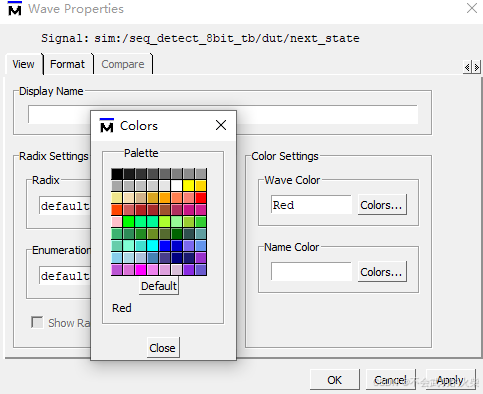483x394 pixels.
Task: Open the Enumeration default dropdown
Action: point(65,275)
